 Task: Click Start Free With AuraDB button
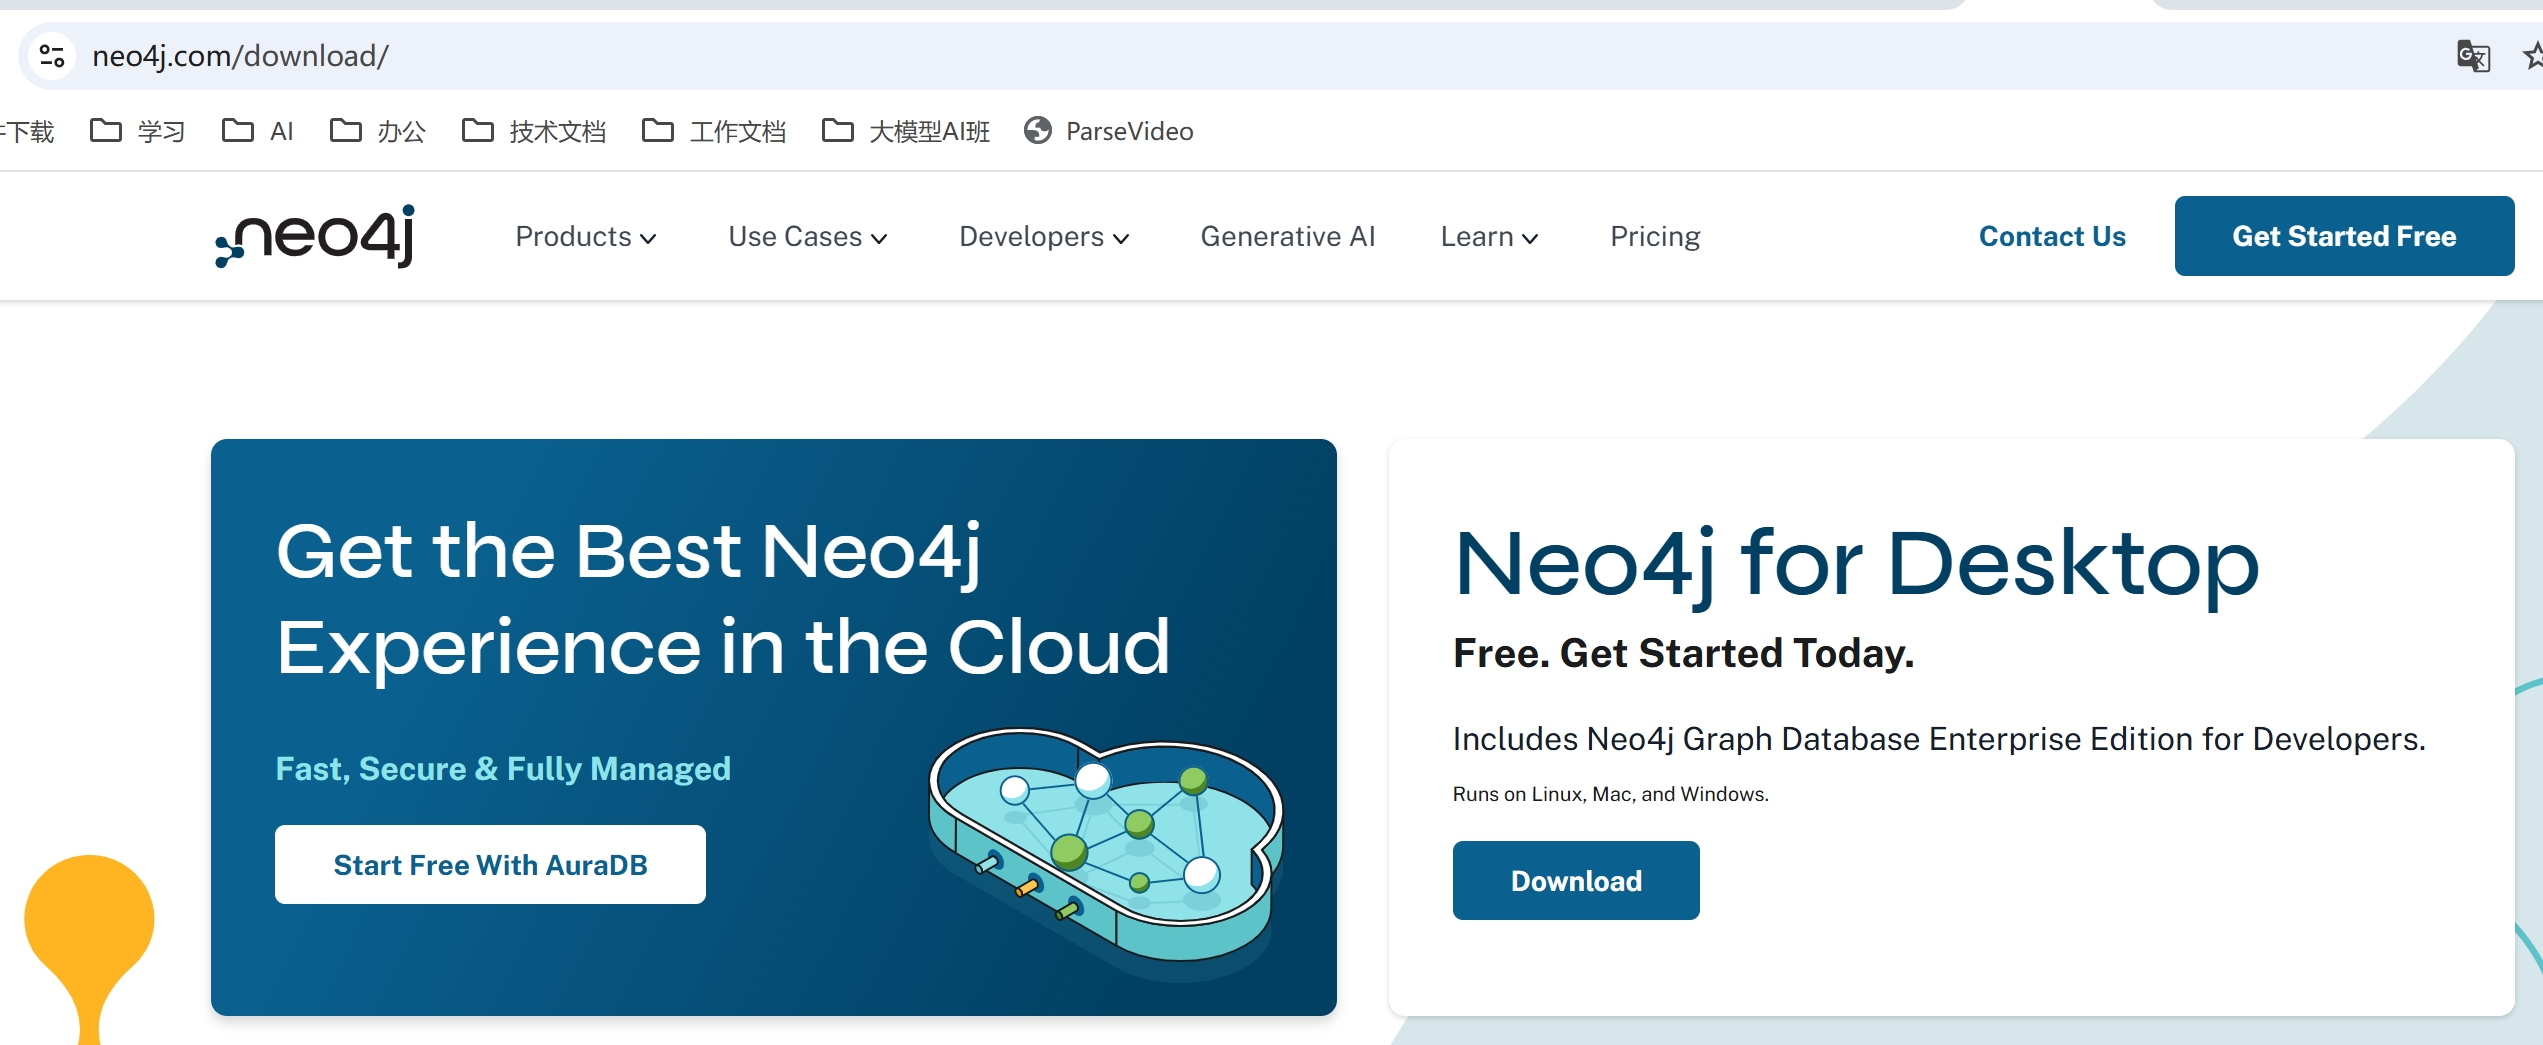[x=490, y=865]
